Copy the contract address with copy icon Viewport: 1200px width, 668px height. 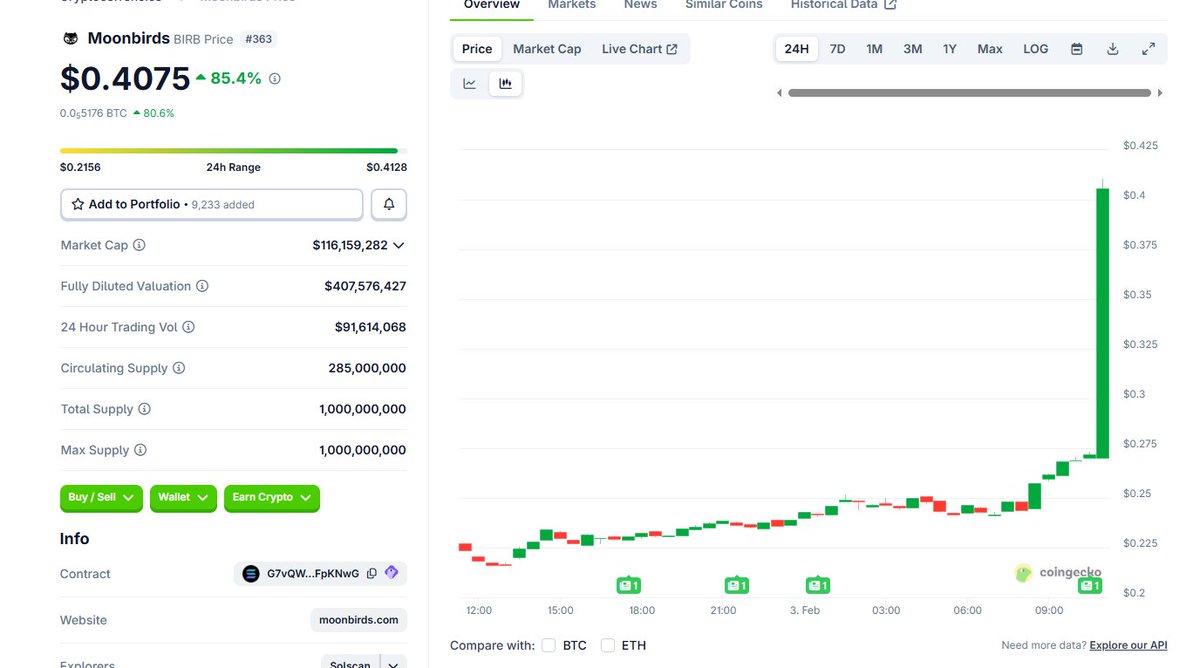(x=372, y=574)
